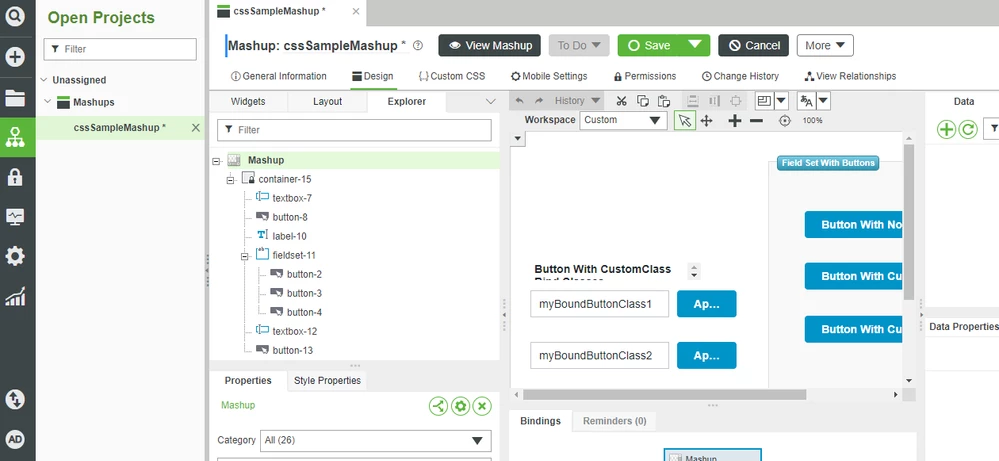Collapse the Mashups group in Open Projects
This screenshot has height=461, width=999.
[x=48, y=102]
